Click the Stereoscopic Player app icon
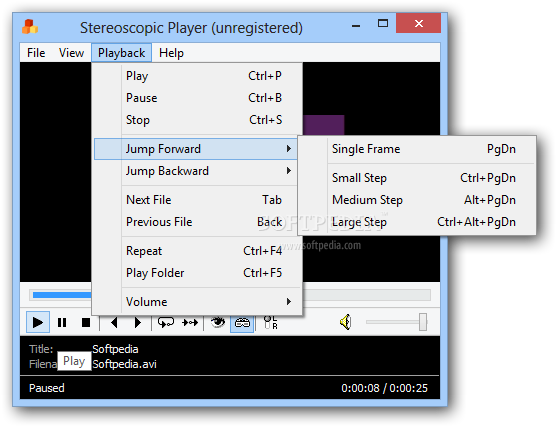The image size is (557, 427). click(30, 27)
